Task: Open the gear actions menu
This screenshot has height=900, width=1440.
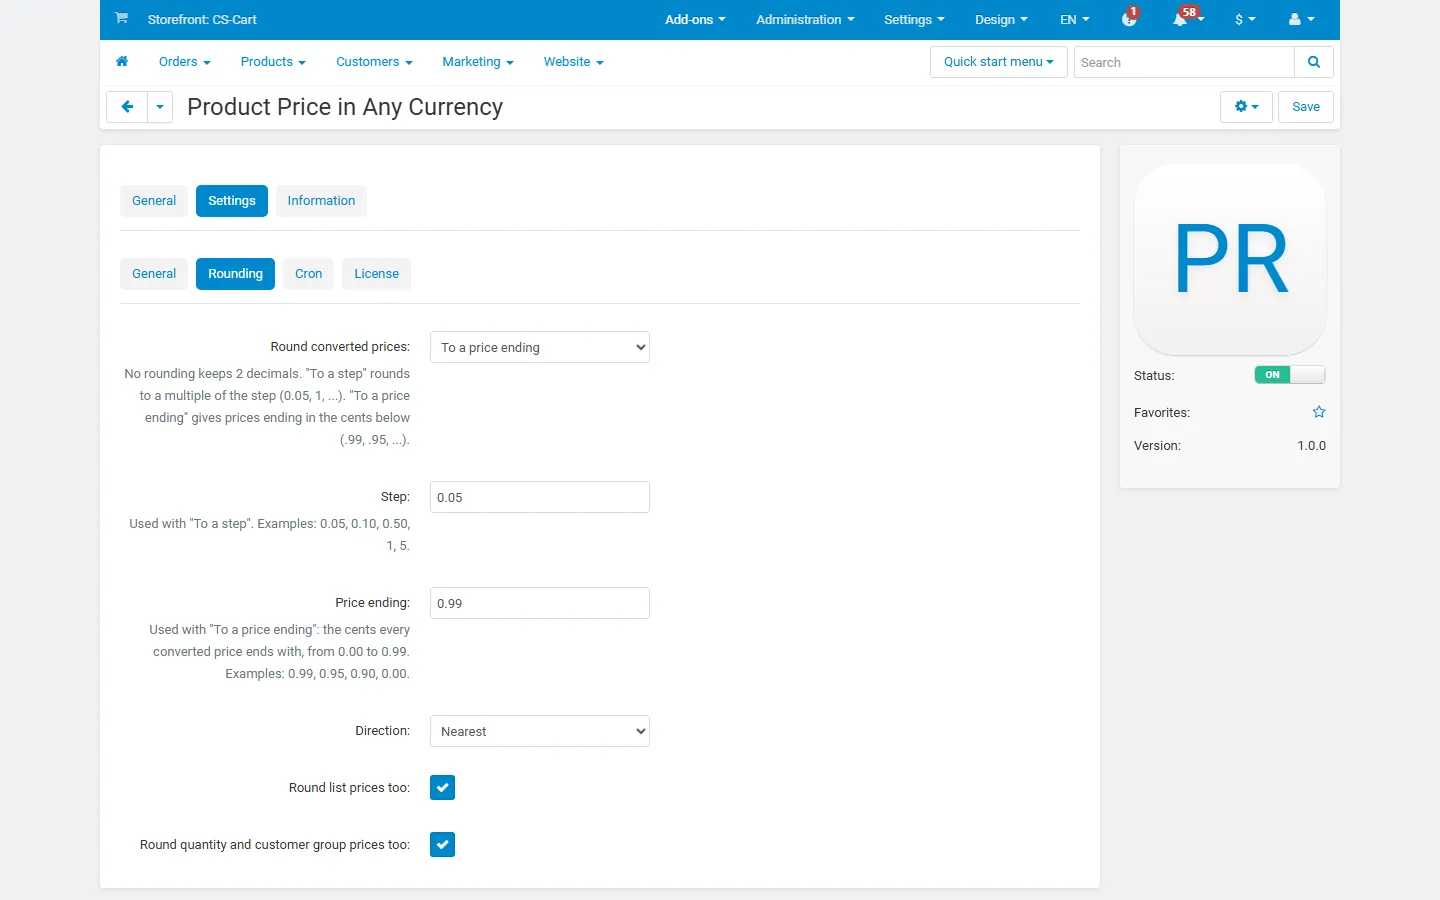Action: (x=1246, y=107)
